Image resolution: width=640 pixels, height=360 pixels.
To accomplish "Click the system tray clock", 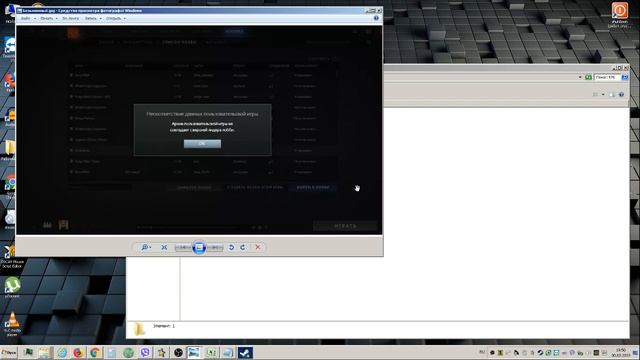I will pyautogui.click(x=620, y=352).
